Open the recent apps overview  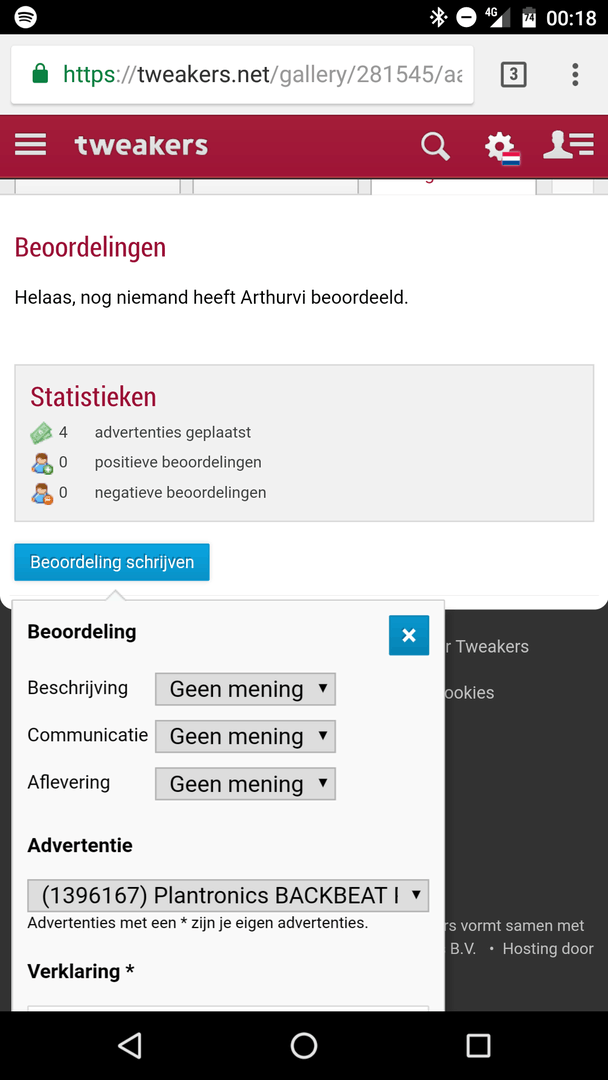pos(478,1046)
